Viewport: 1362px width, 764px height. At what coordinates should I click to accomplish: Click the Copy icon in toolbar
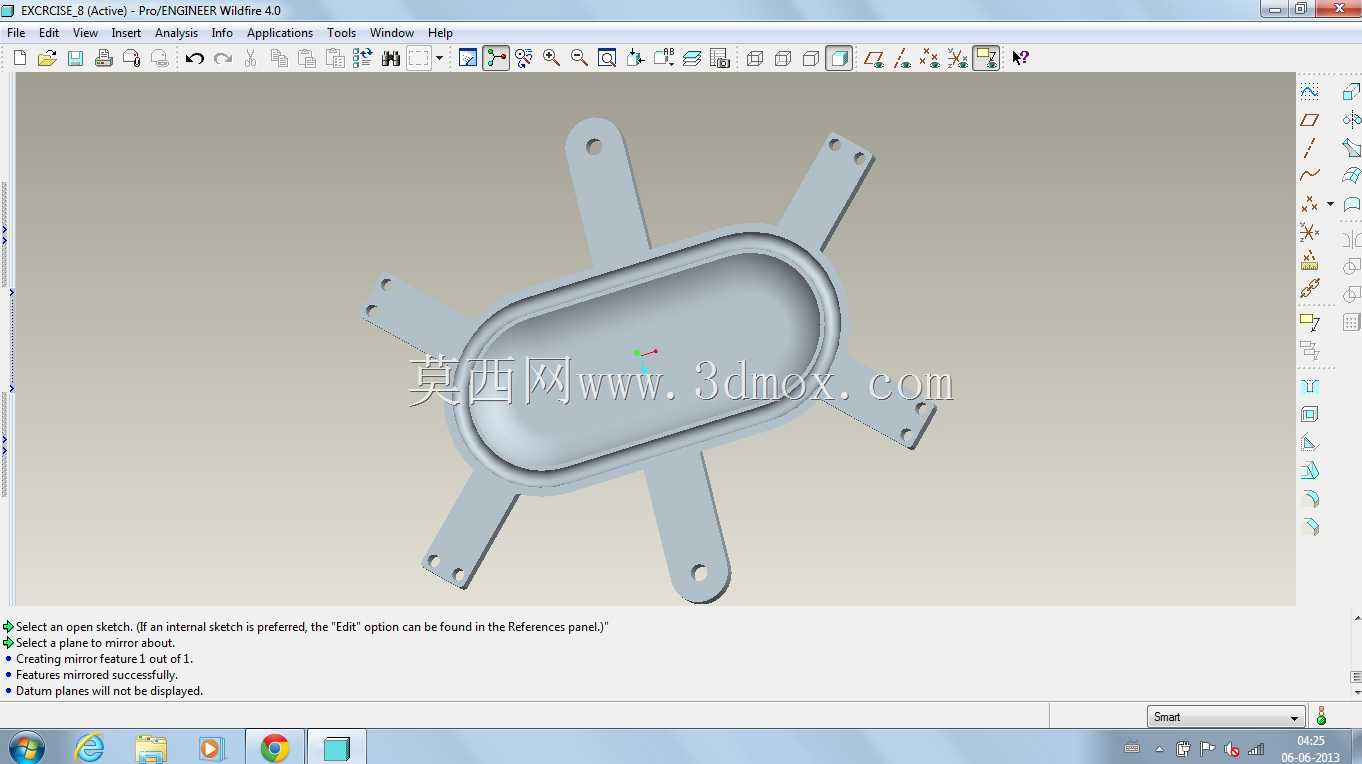click(x=279, y=58)
